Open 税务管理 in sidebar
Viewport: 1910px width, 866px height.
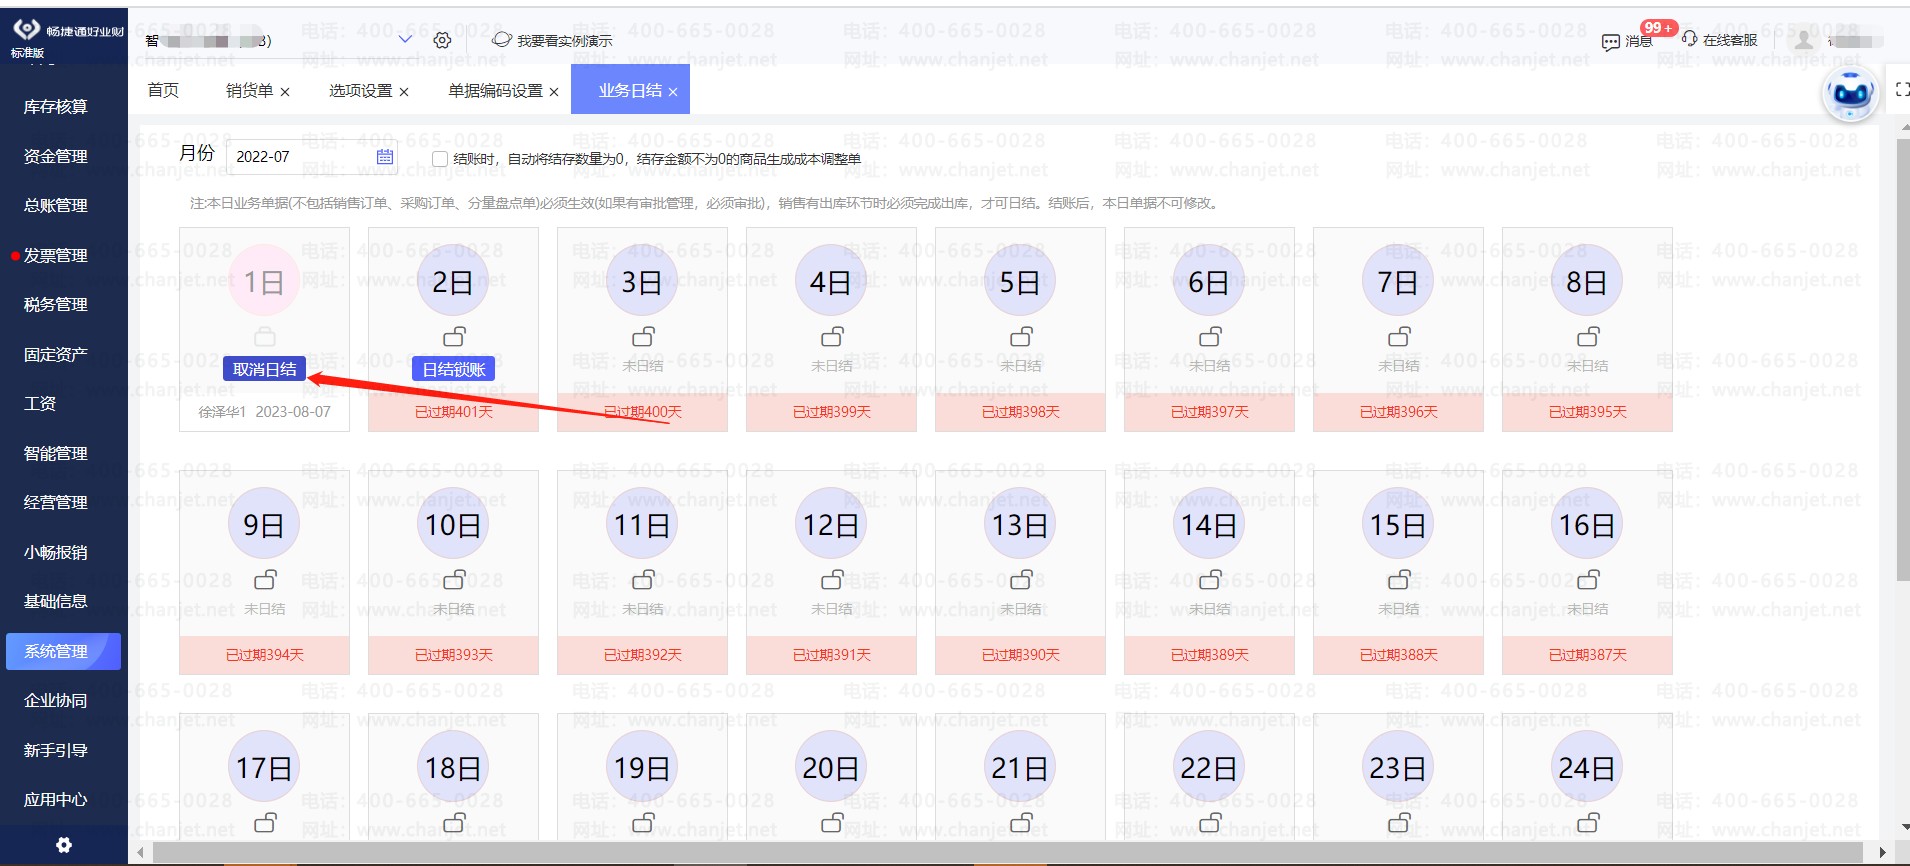pos(56,305)
